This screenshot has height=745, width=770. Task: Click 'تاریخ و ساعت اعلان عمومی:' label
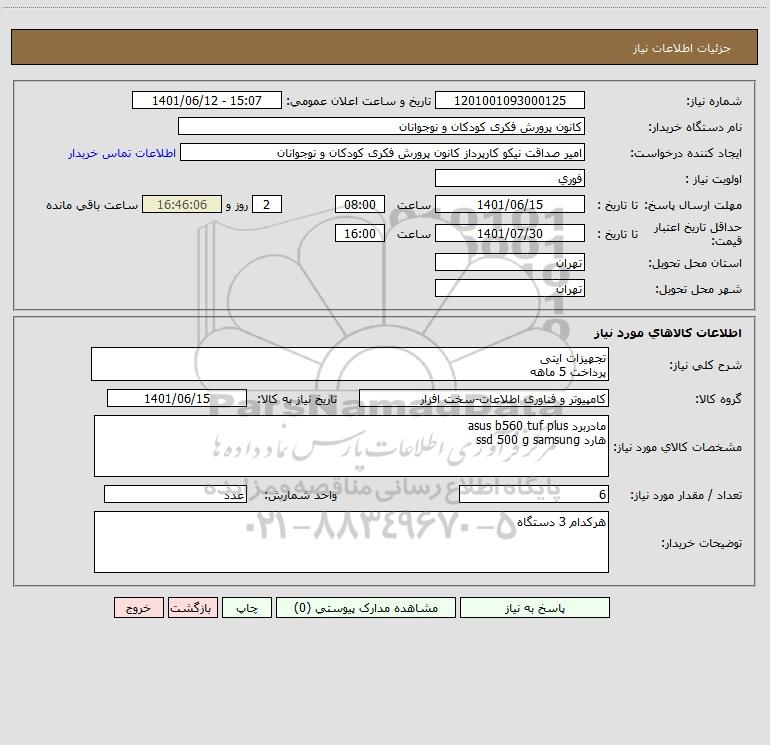[x=359, y=101]
